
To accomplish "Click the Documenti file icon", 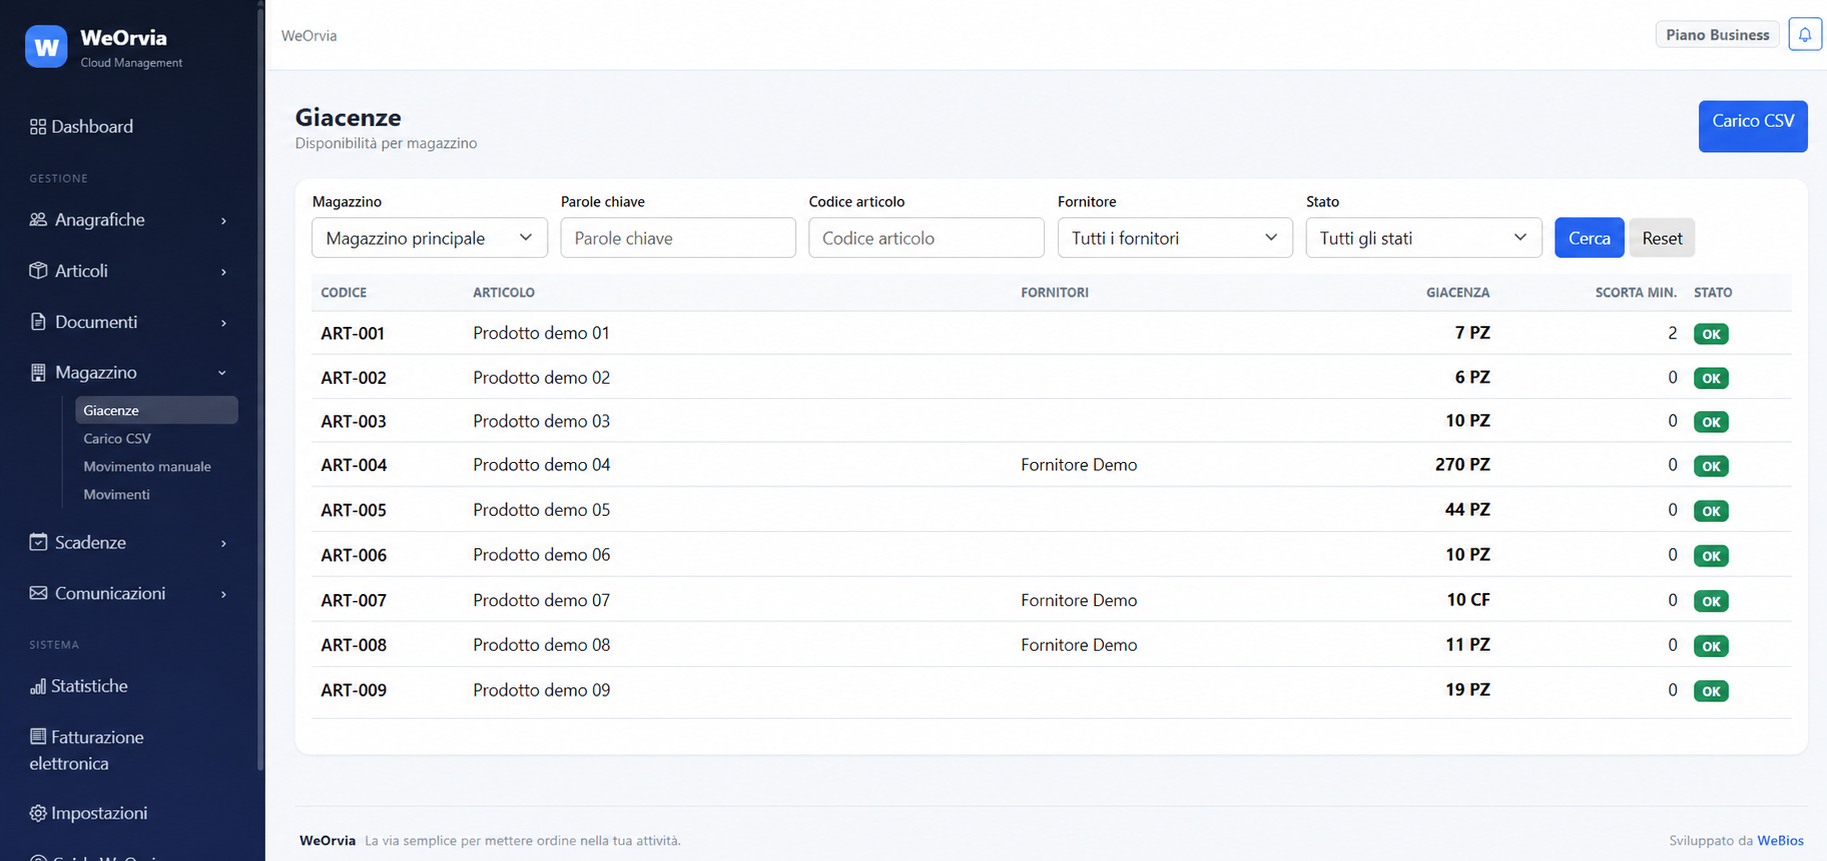I will tap(38, 322).
